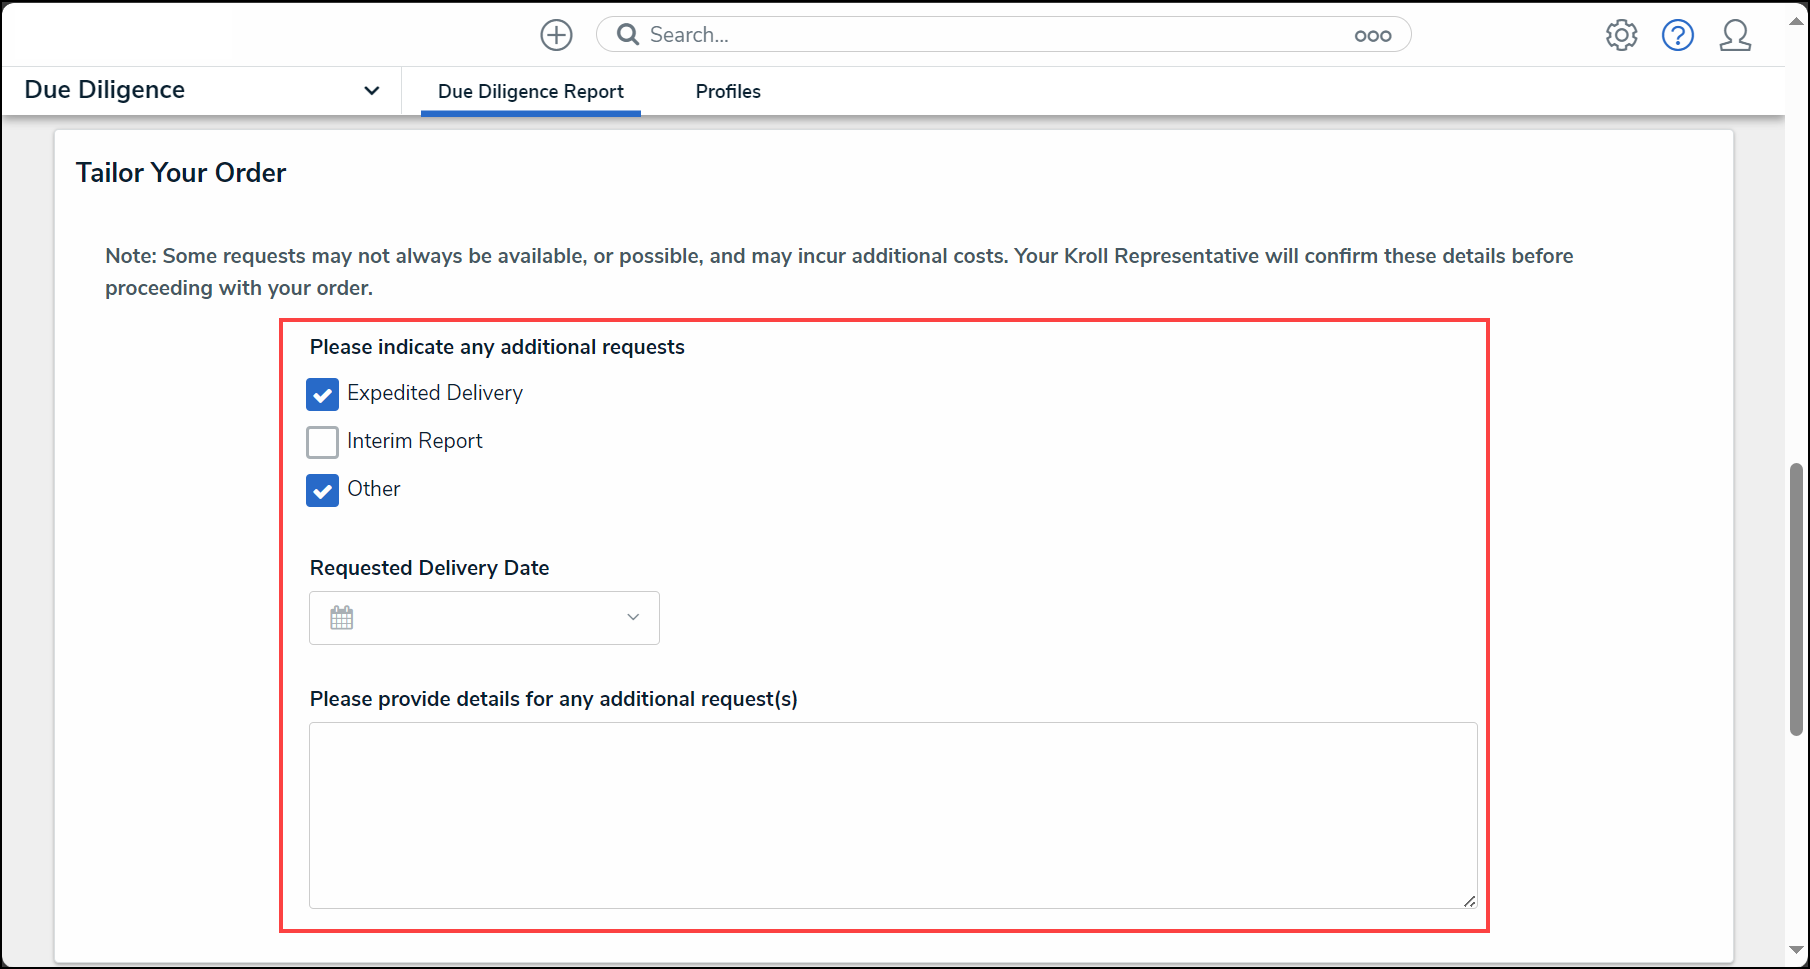Check the Interim Report checkbox
This screenshot has width=1810, height=969.
pyautogui.click(x=322, y=442)
